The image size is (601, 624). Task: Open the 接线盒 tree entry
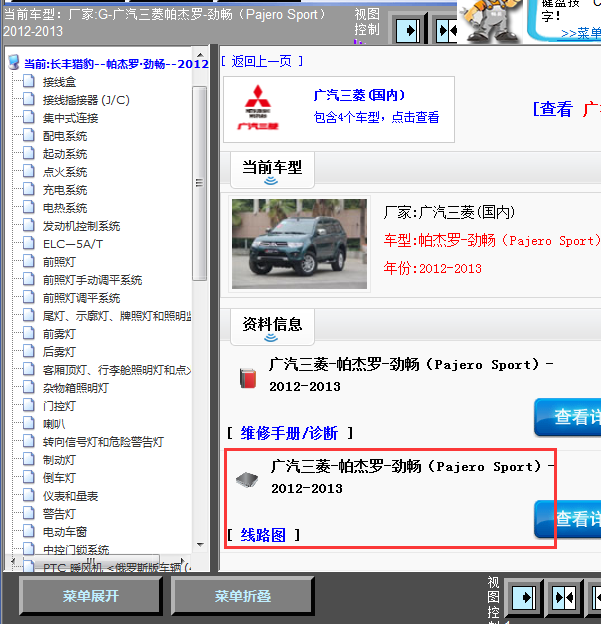pyautogui.click(x=59, y=82)
